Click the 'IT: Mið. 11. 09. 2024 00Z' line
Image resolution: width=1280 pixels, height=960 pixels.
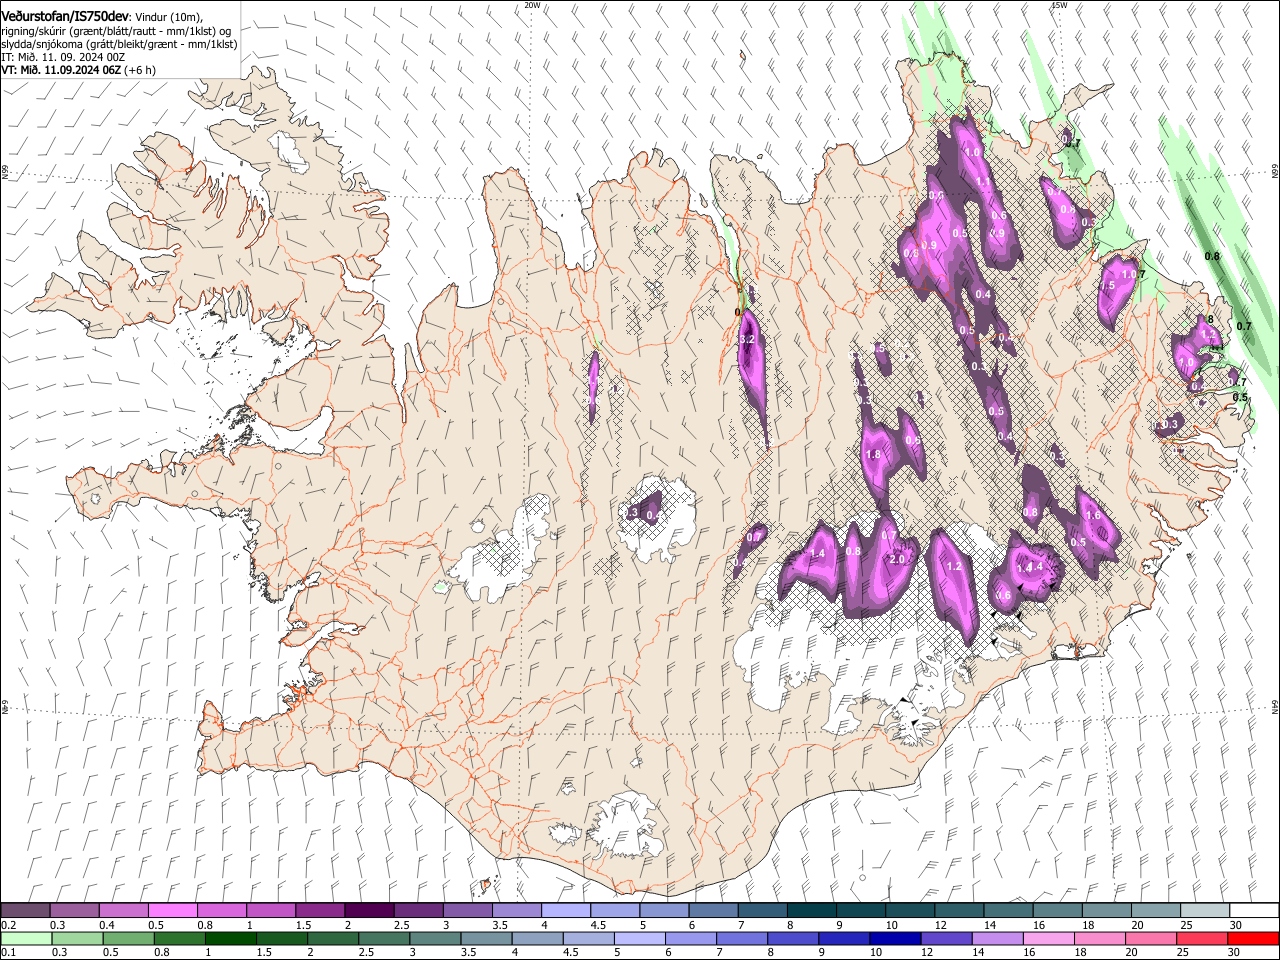coord(63,57)
